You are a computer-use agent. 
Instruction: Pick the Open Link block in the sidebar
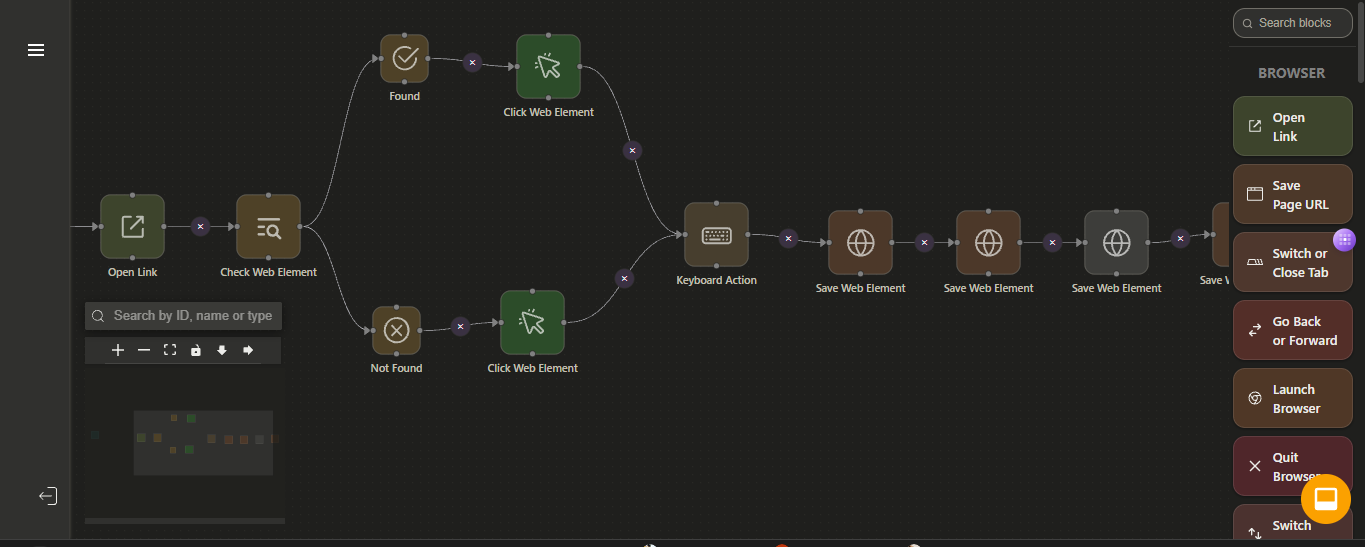pos(1292,126)
